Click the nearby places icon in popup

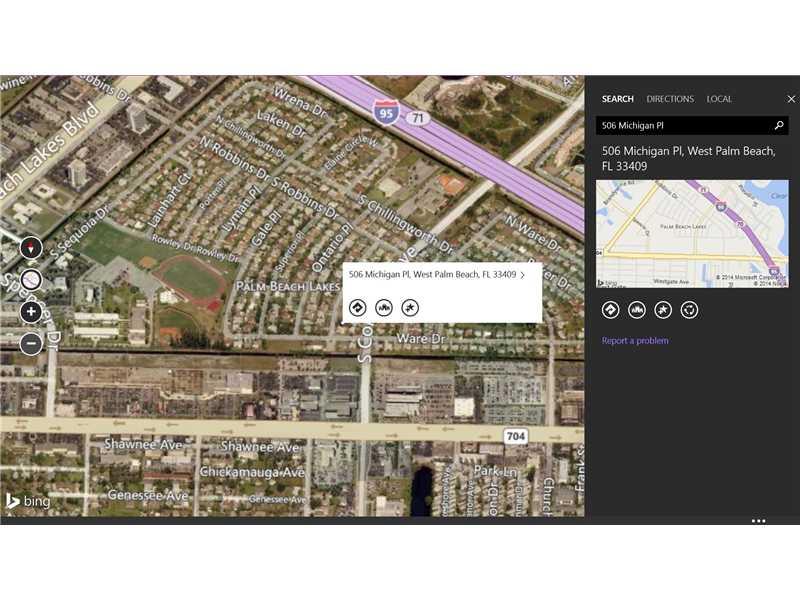pos(383,307)
